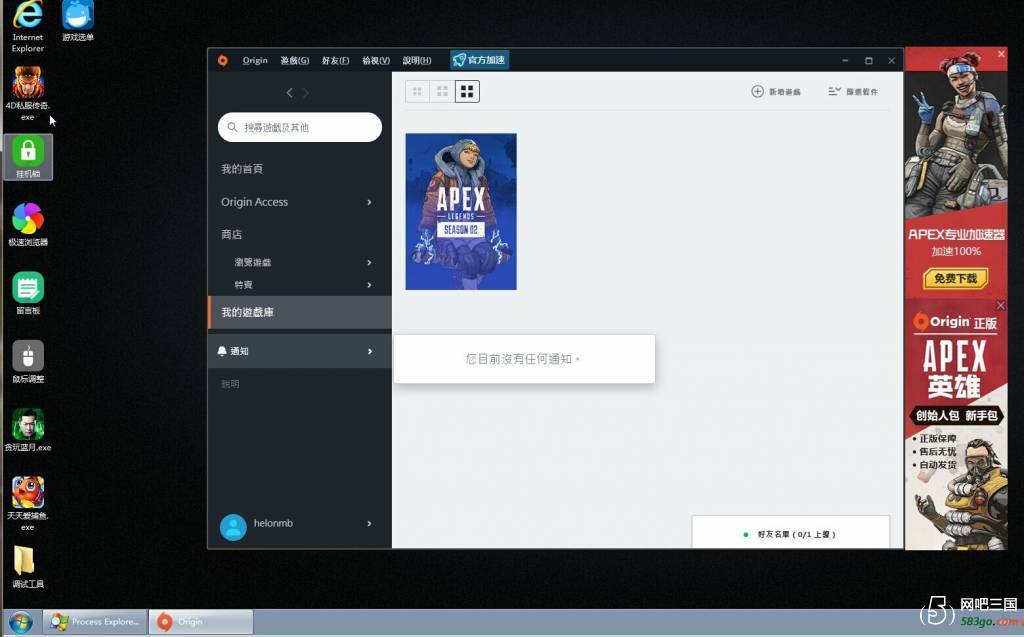Switch to large tile view
1024x637 pixels.
tap(467, 91)
